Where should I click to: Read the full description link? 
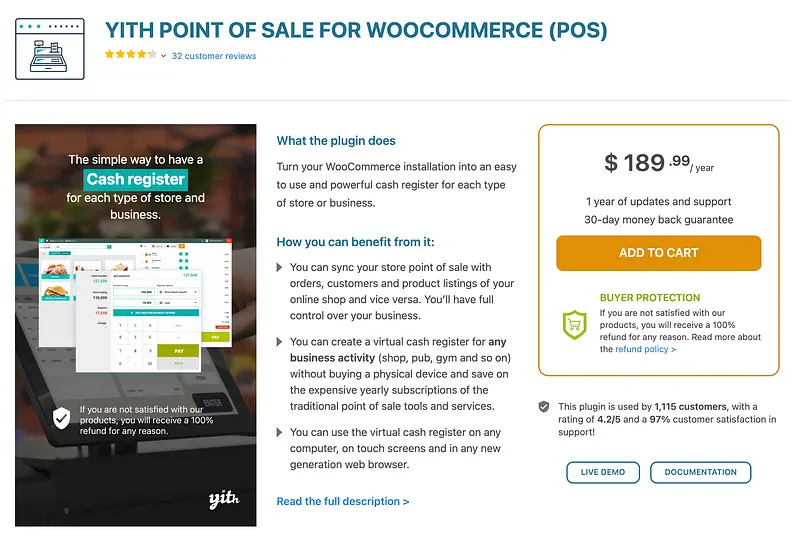point(343,501)
